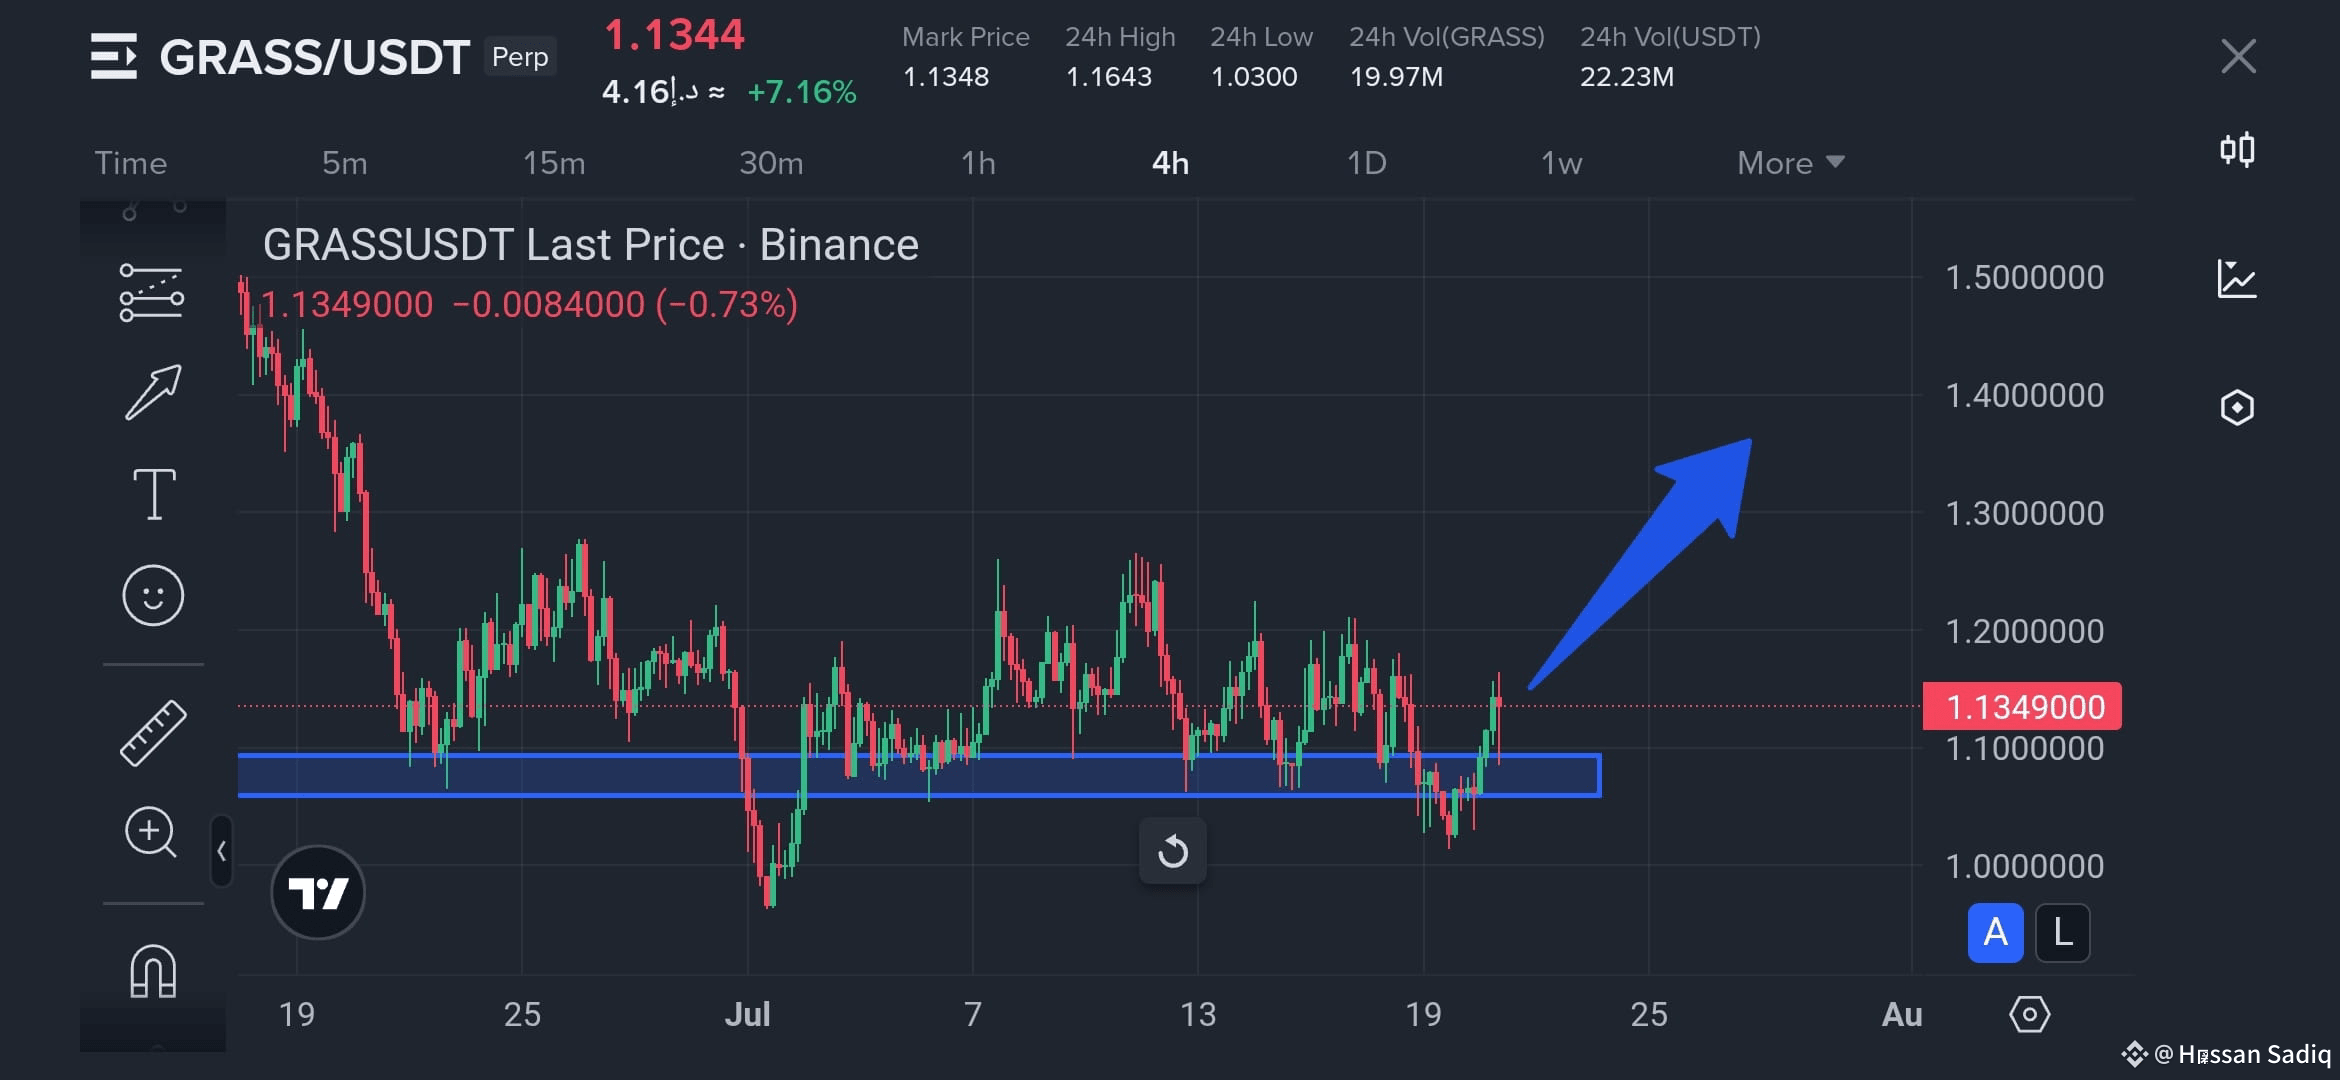Switch to the 5m timeframe
This screenshot has width=2340, height=1080.
click(x=344, y=163)
